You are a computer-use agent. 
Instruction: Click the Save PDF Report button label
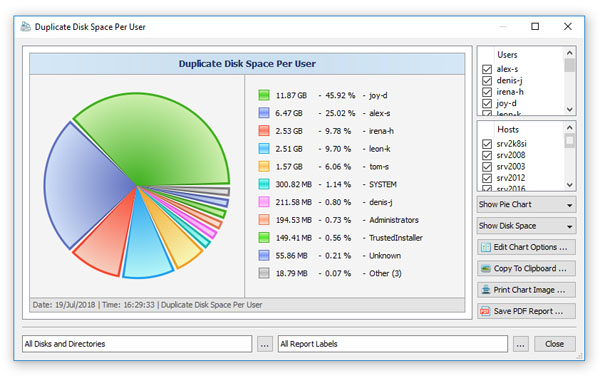528,311
